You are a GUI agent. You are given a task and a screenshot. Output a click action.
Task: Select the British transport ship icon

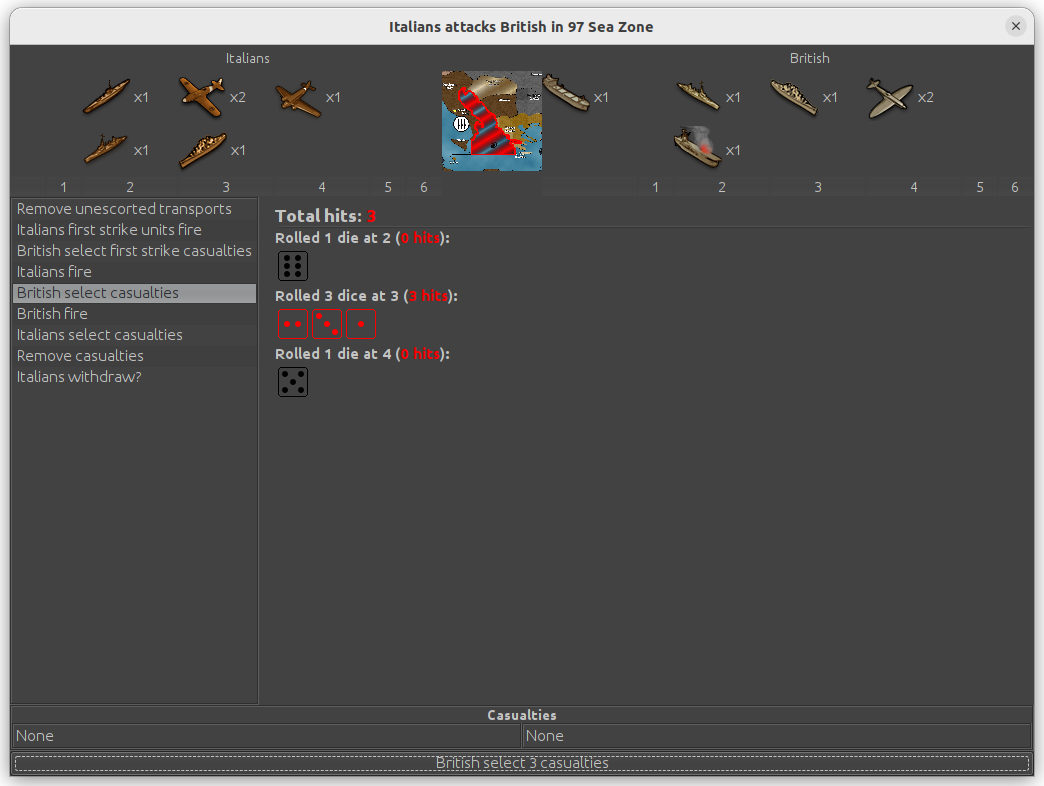[x=565, y=96]
